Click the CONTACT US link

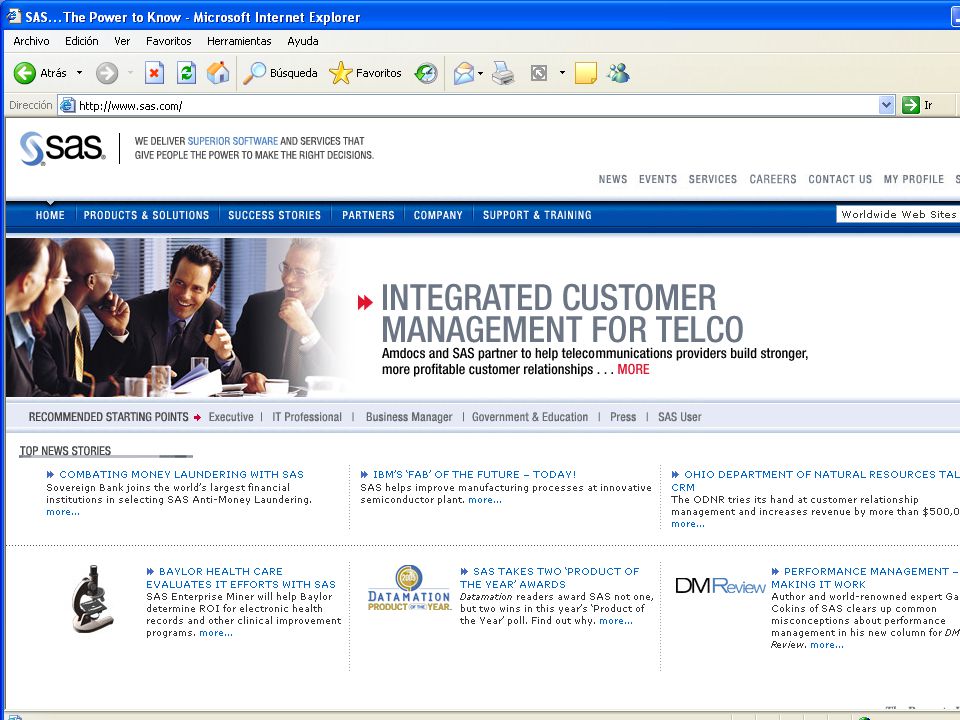pyautogui.click(x=840, y=179)
